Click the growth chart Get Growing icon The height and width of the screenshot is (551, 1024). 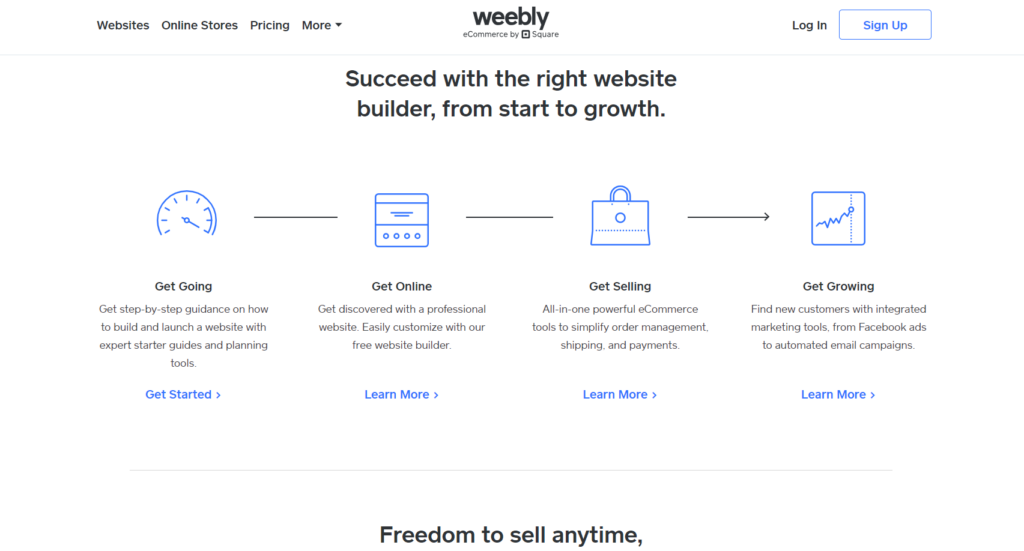point(838,218)
